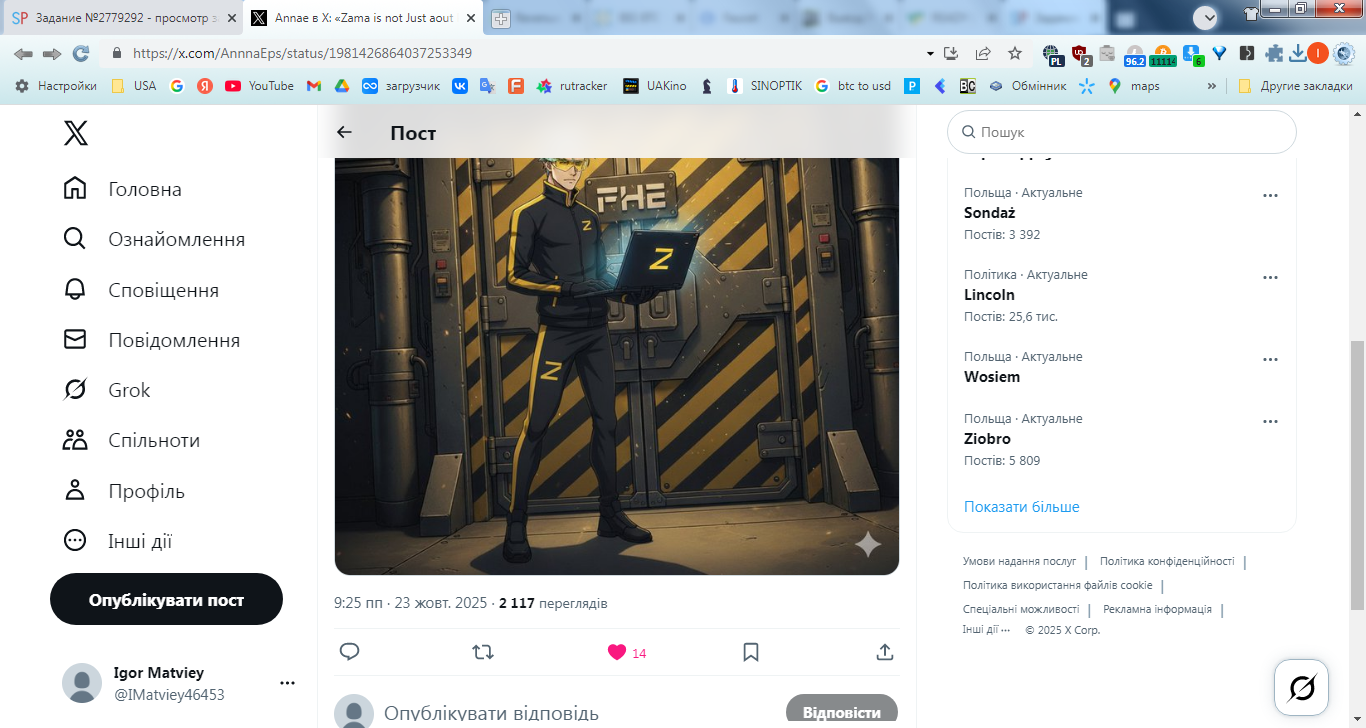
Task: Open more options for Wosiem trend
Action: point(1271,359)
